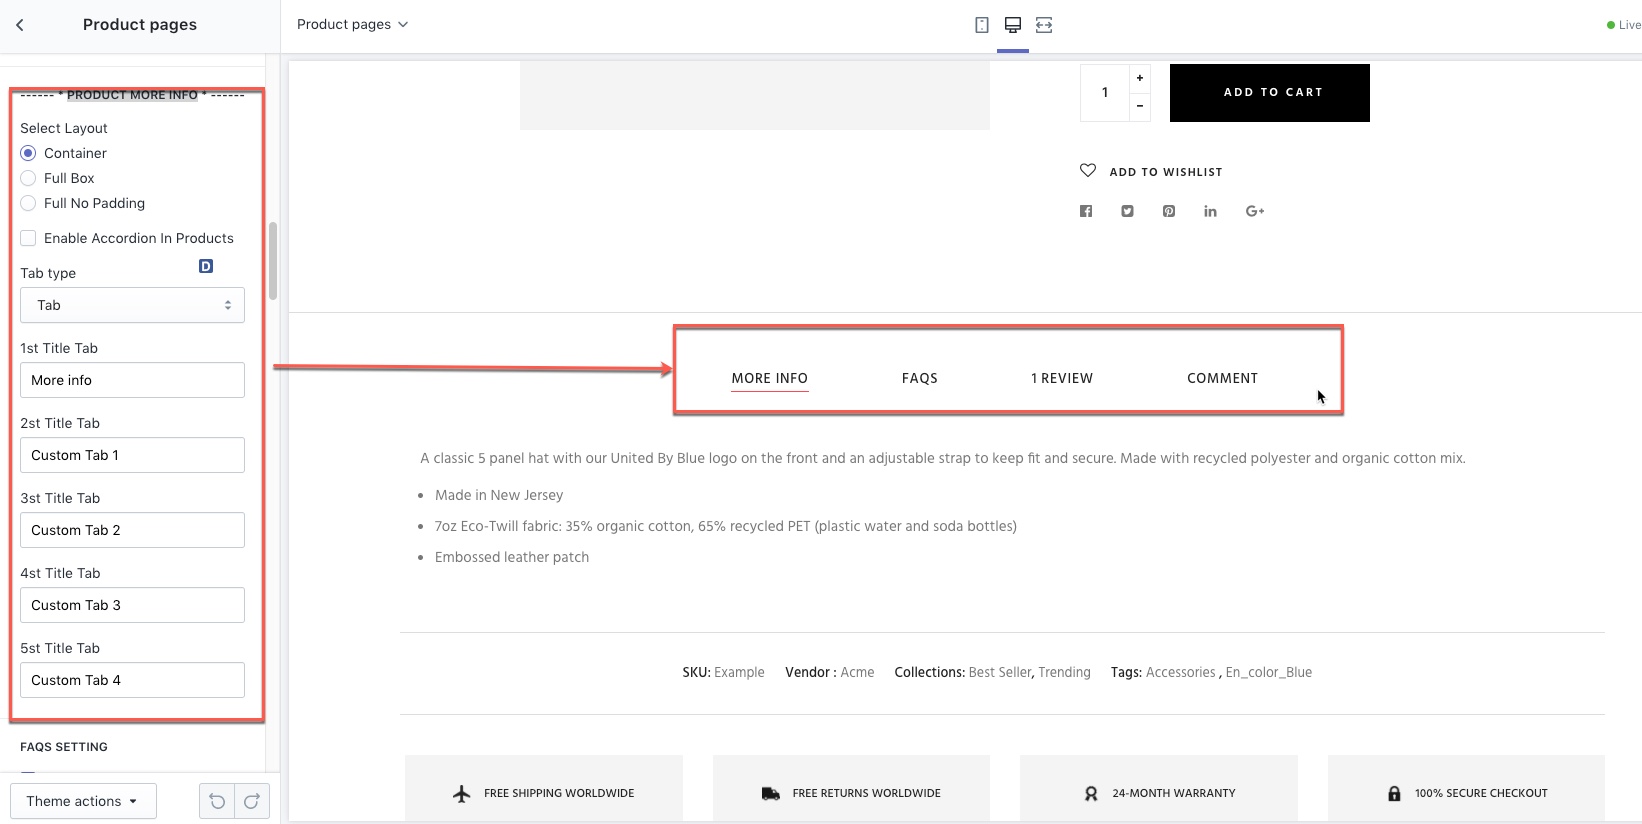Click the 24-month warranty badge icon

click(1091, 793)
